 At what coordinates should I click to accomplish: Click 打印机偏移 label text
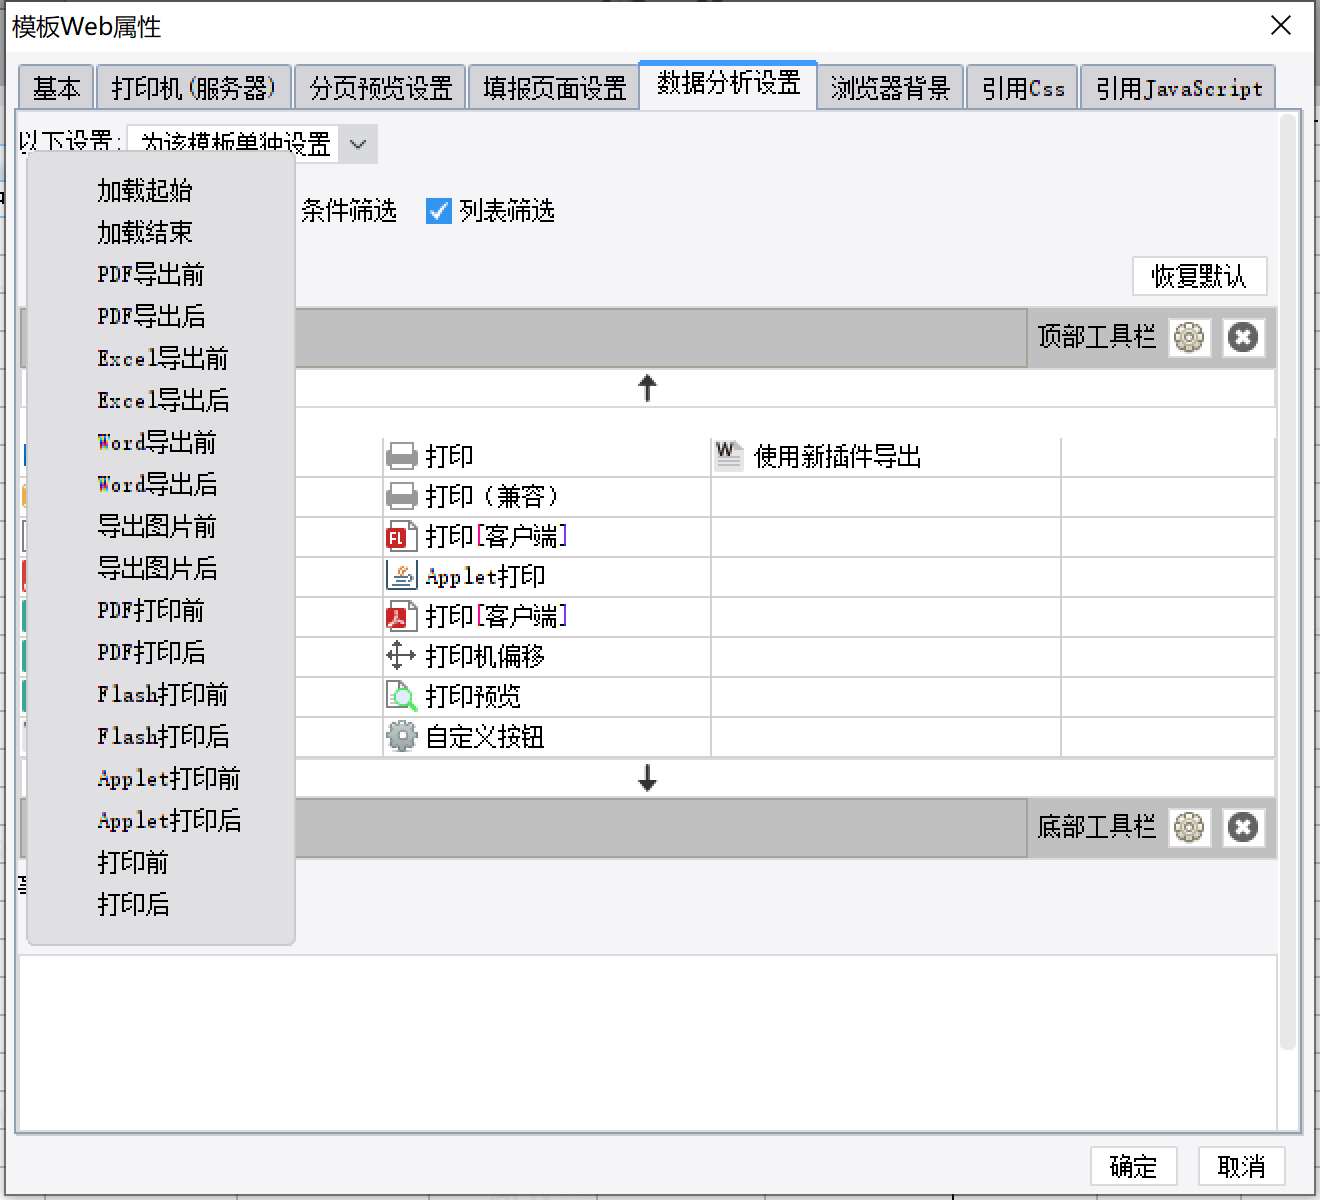485,656
